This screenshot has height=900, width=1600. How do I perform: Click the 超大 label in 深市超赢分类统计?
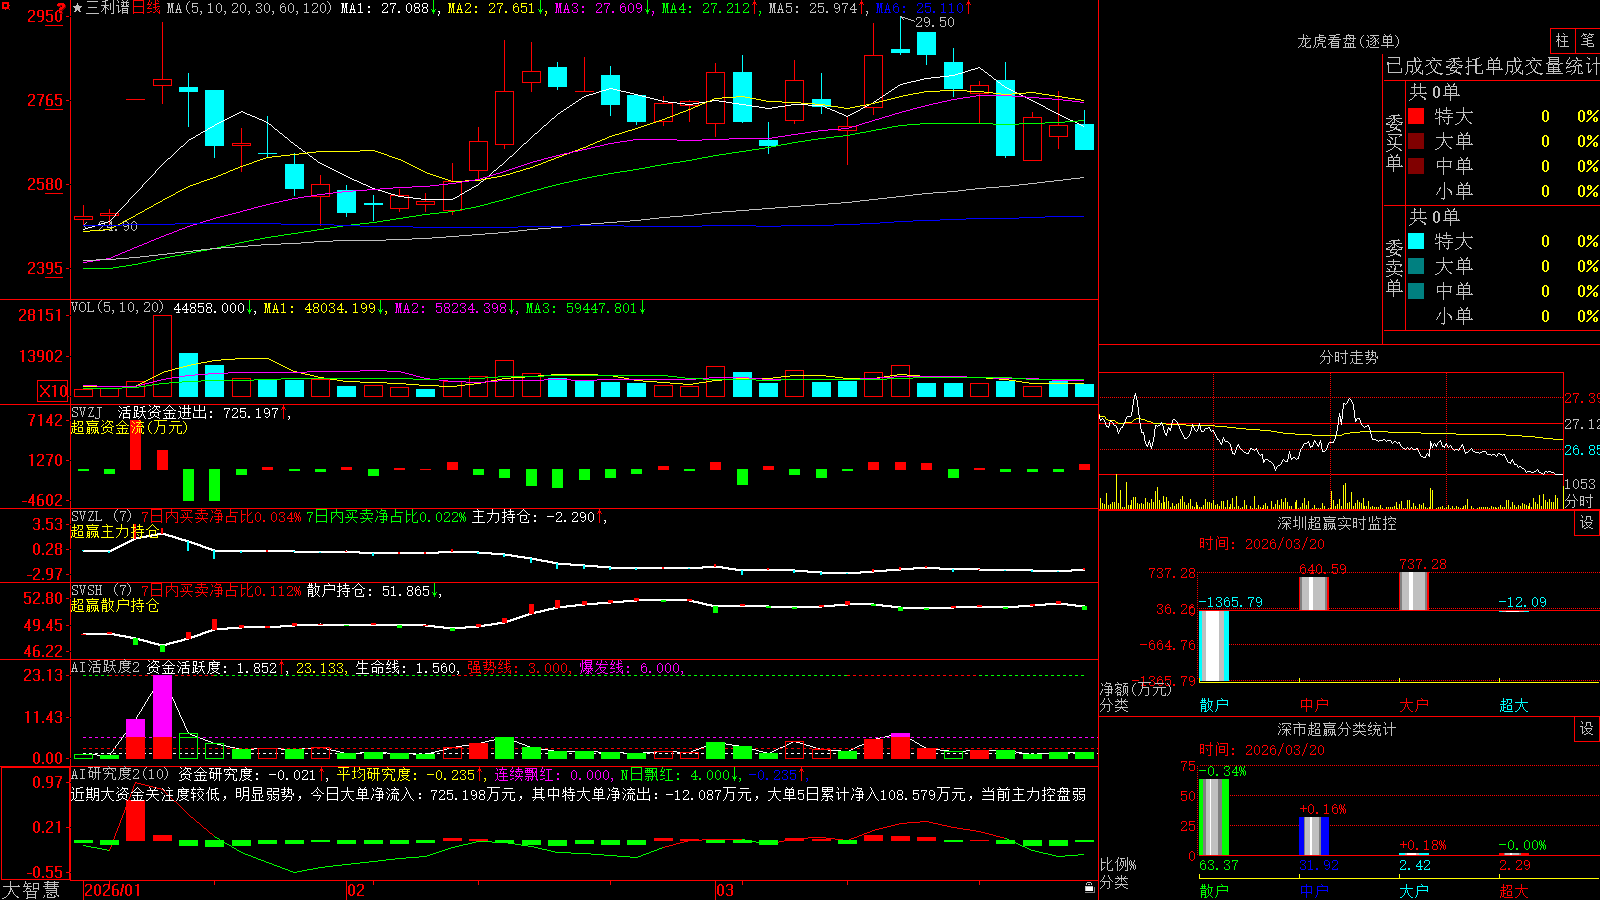[1514, 890]
